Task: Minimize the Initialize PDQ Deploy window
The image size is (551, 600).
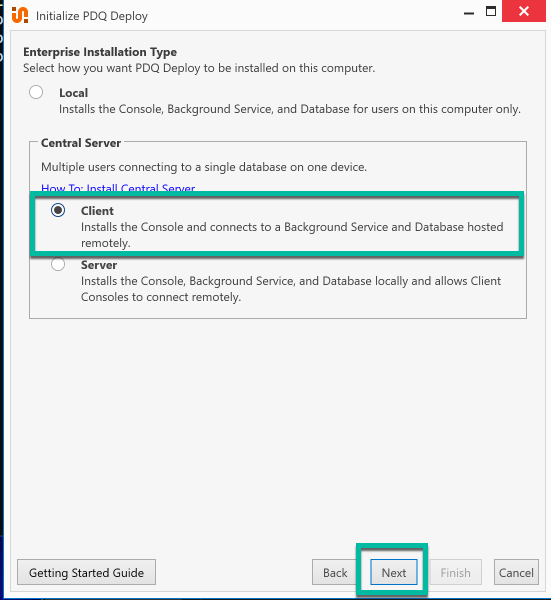Action: (469, 12)
